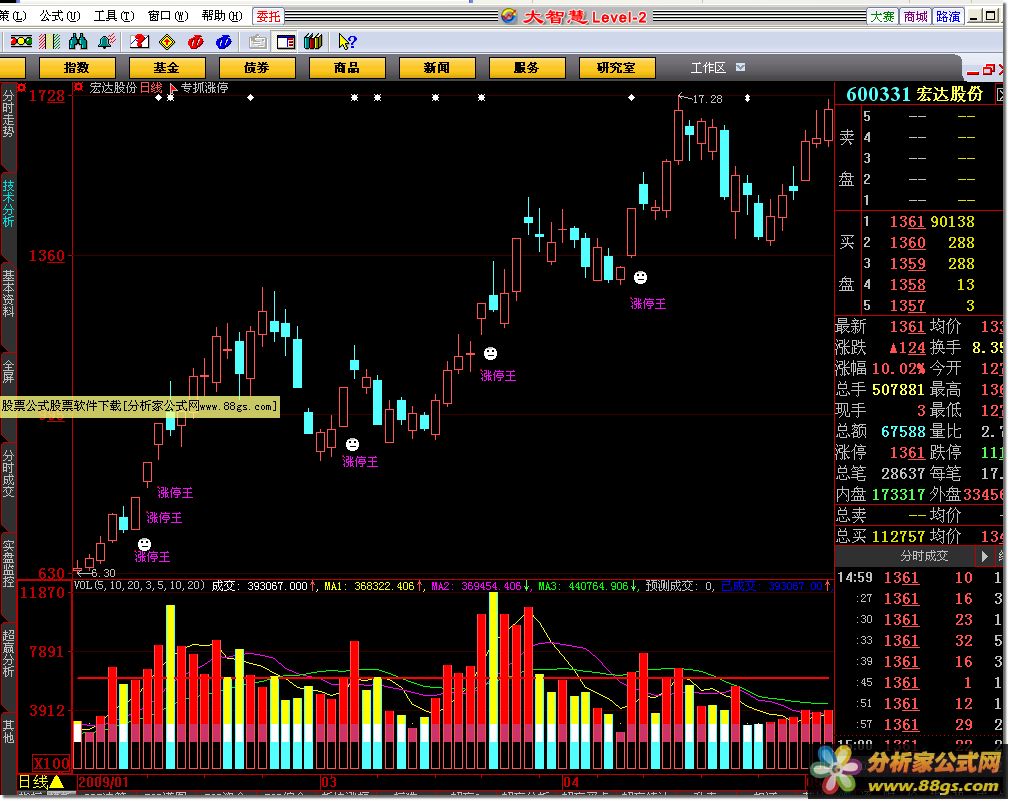1010x801 pixels.
Task: Select the 指数 category tab
Action: click(77, 68)
